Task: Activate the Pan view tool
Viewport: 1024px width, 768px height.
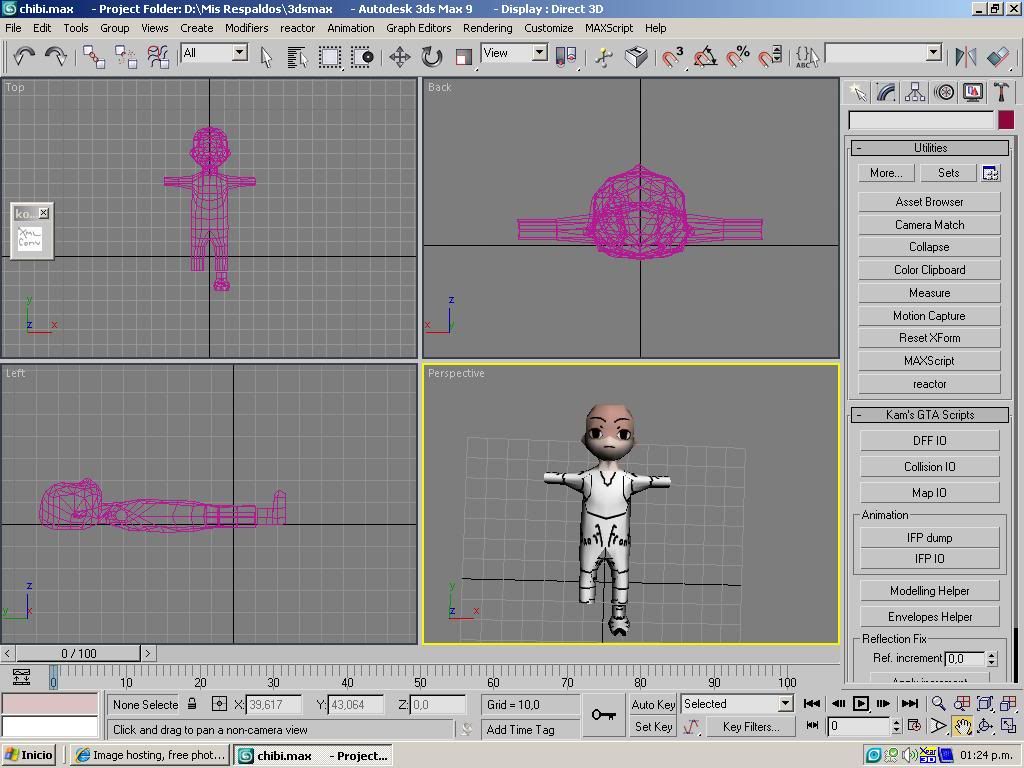Action: pos(961,726)
